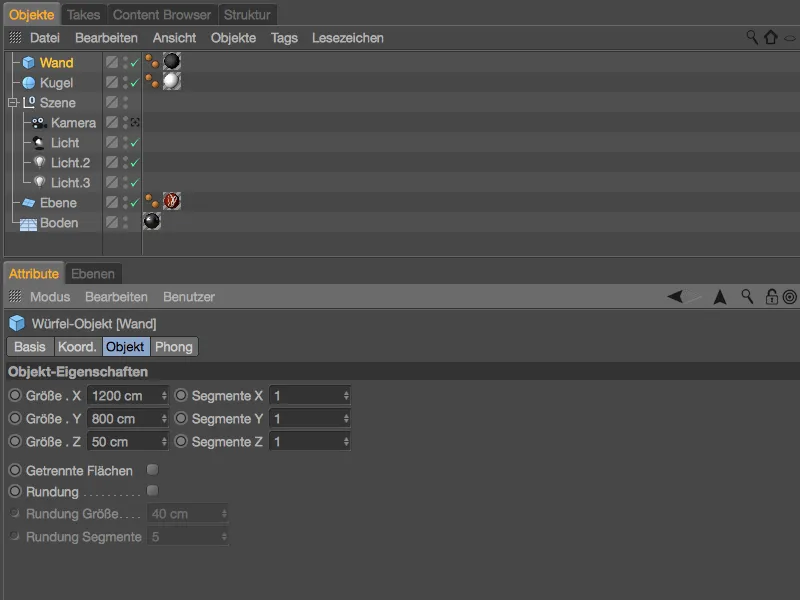Toggle Wand enabled green checkmark

point(135,63)
